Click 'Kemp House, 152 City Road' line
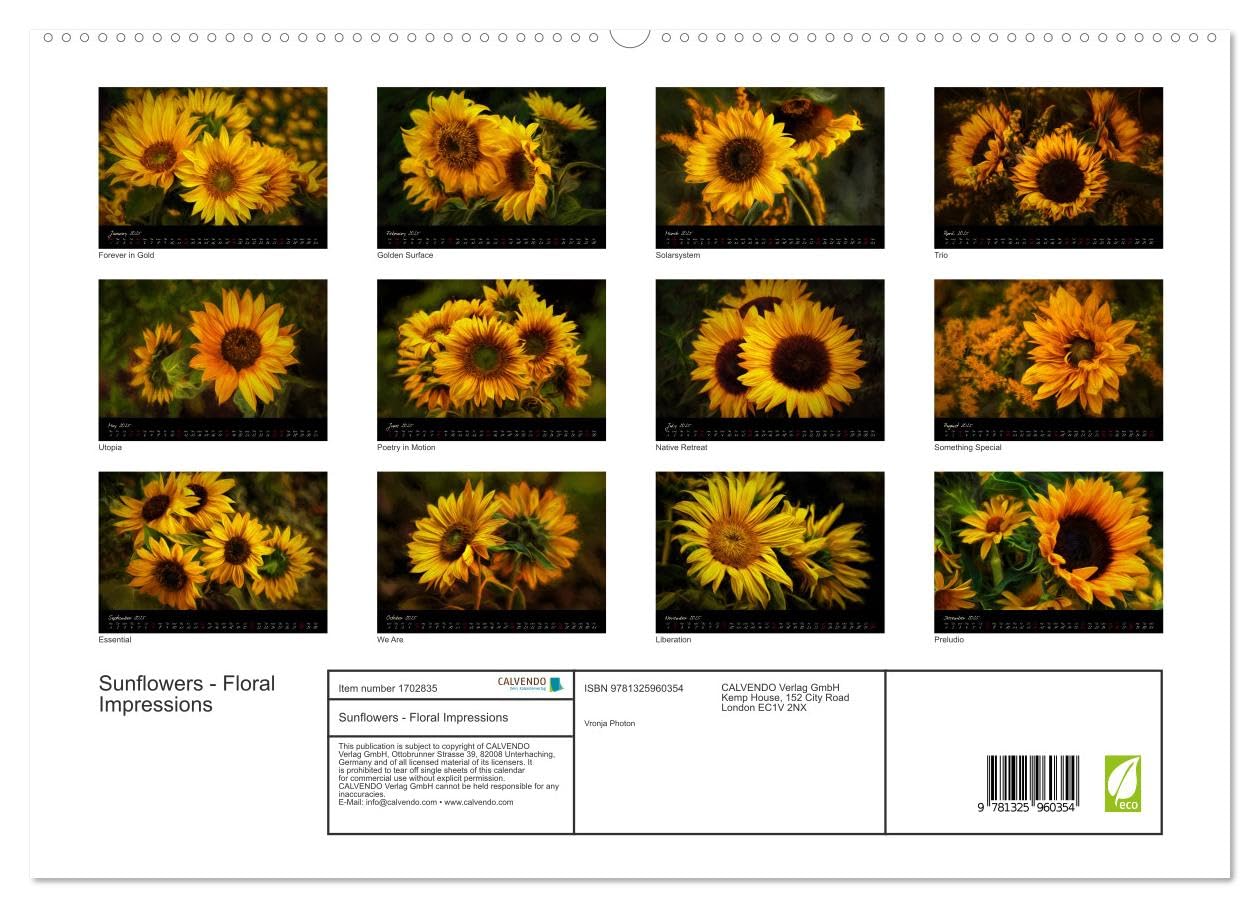The width and height of the screenshot is (1260, 908). (x=785, y=698)
